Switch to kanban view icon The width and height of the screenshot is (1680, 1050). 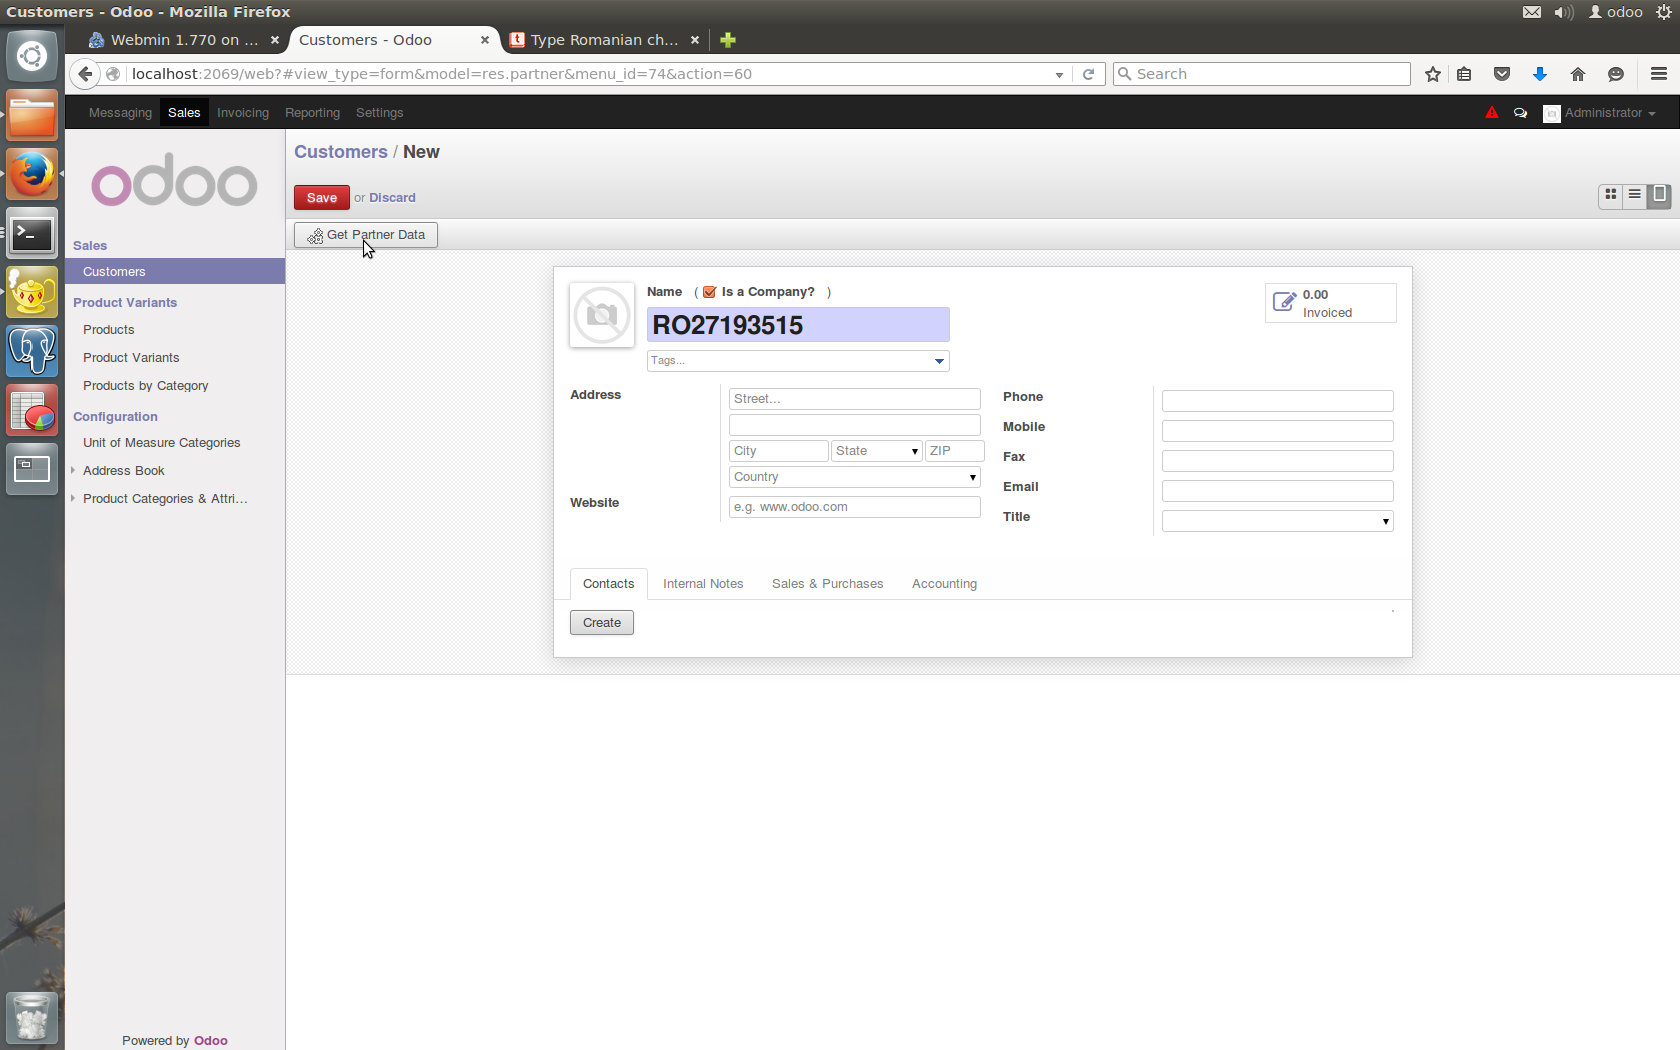tap(1610, 195)
